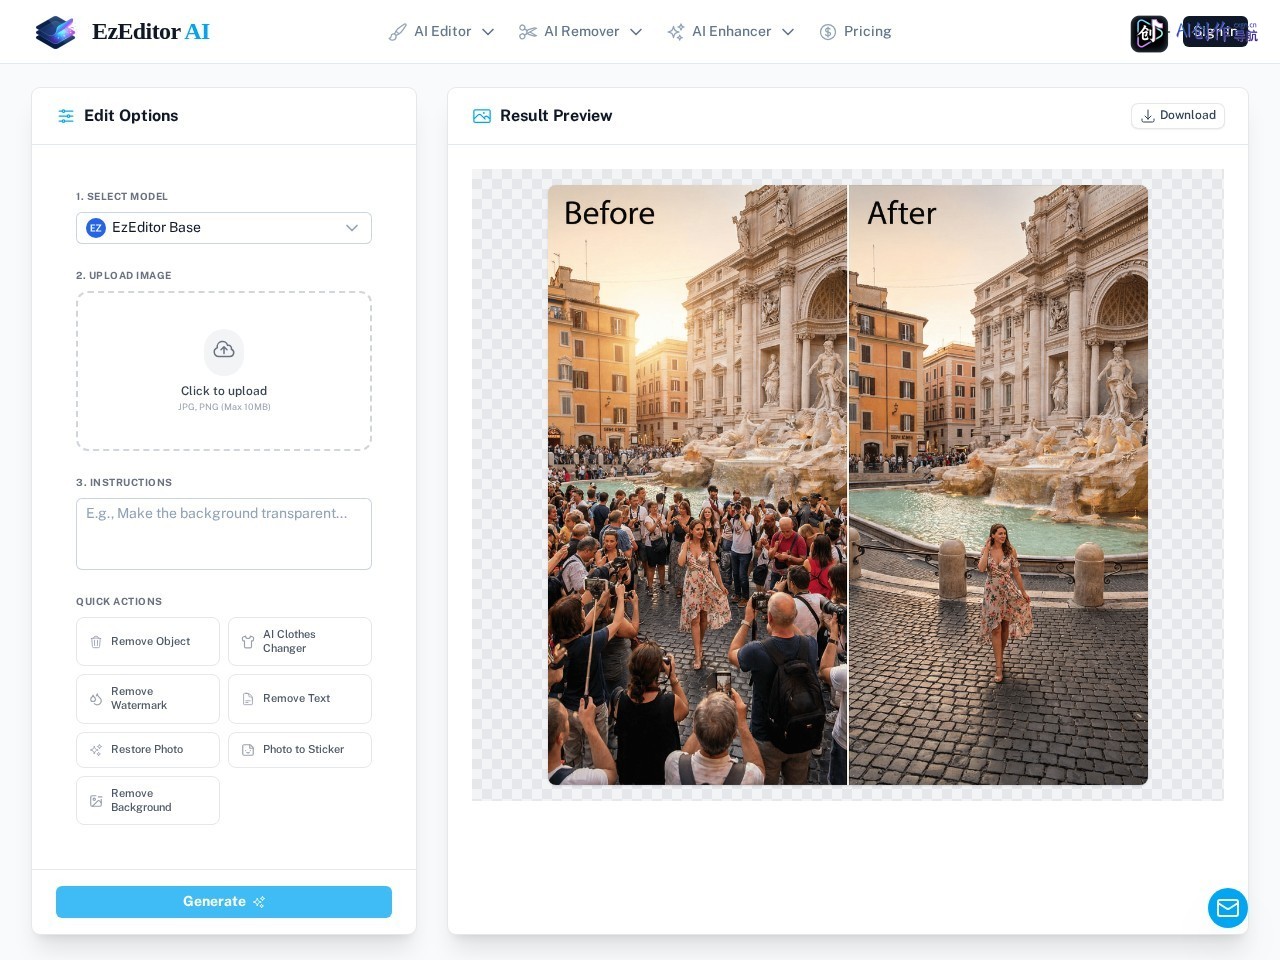
Task: Click the '3. INSTRUCTIONS' label
Action: 124,483
